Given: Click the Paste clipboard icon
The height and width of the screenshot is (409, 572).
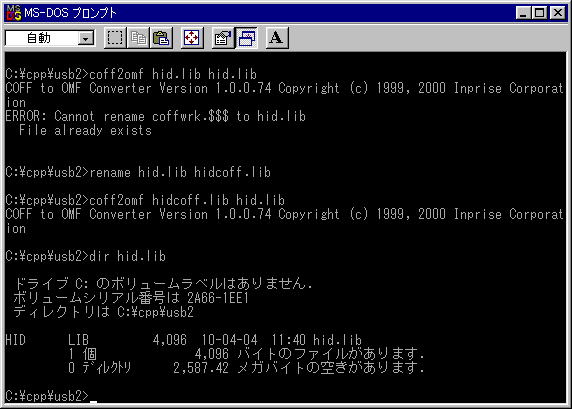Looking at the screenshot, I should point(161,38).
